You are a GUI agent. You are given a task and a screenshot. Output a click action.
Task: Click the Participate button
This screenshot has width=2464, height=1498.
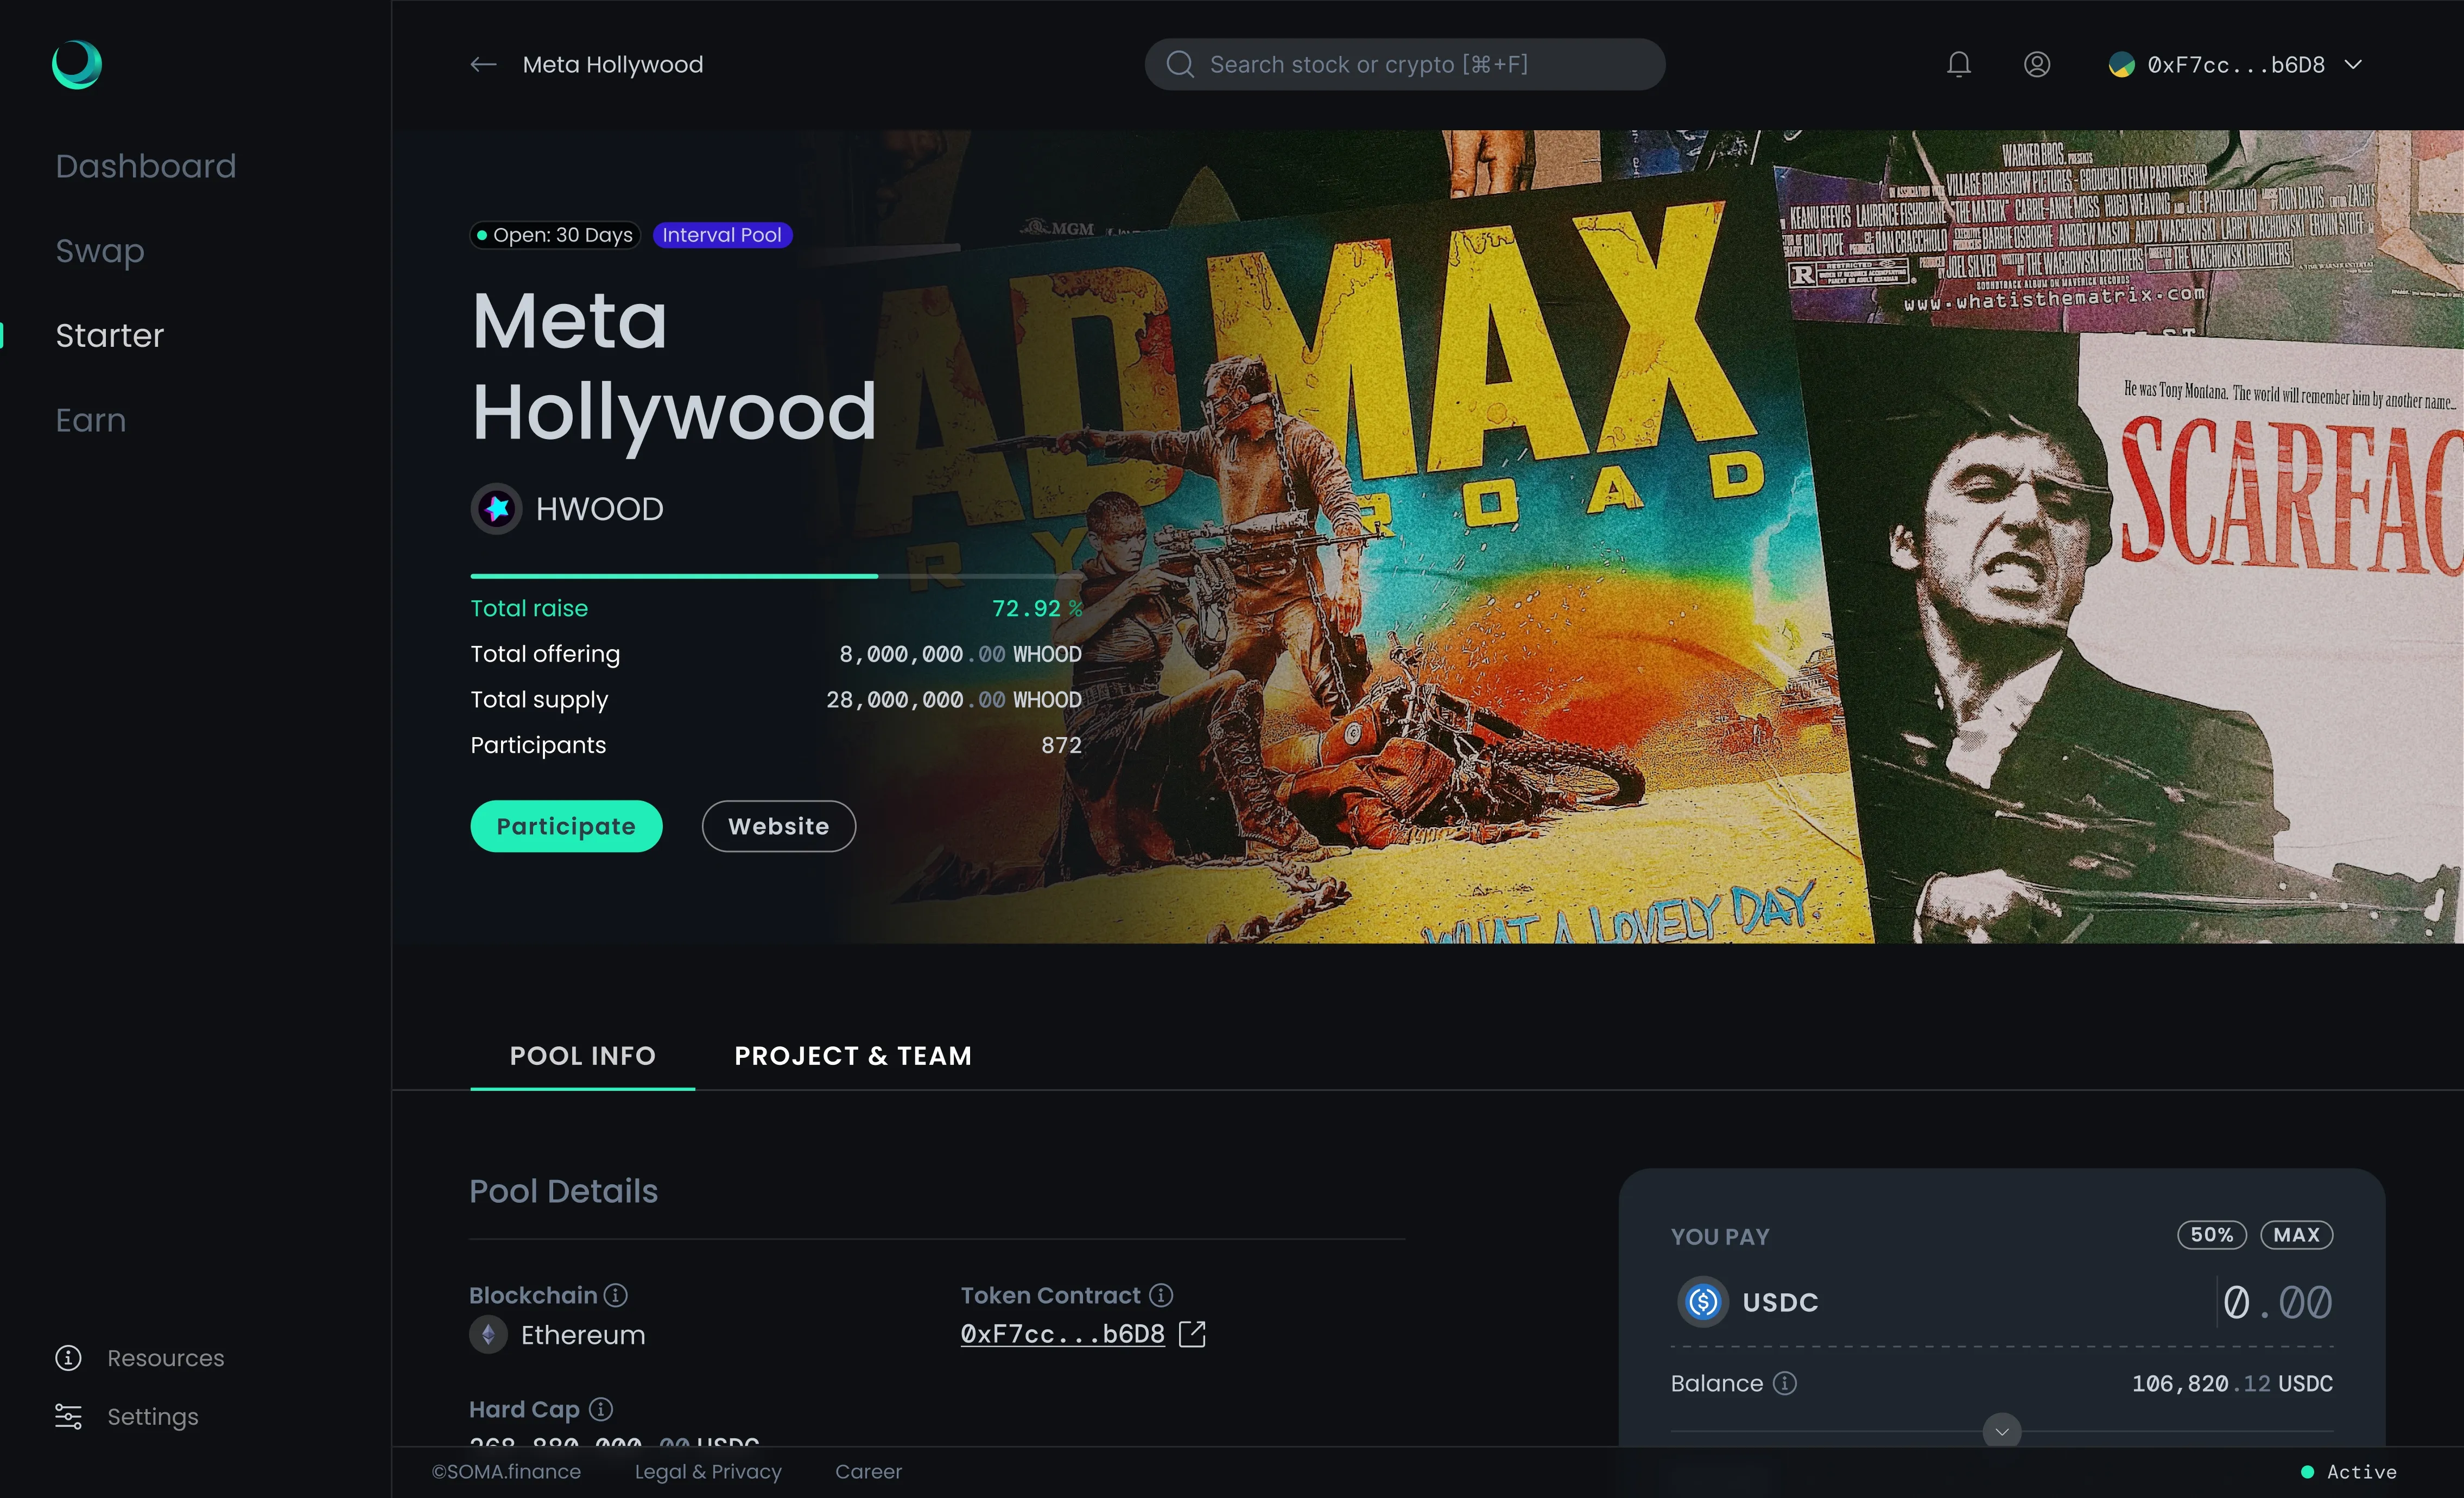(566, 826)
